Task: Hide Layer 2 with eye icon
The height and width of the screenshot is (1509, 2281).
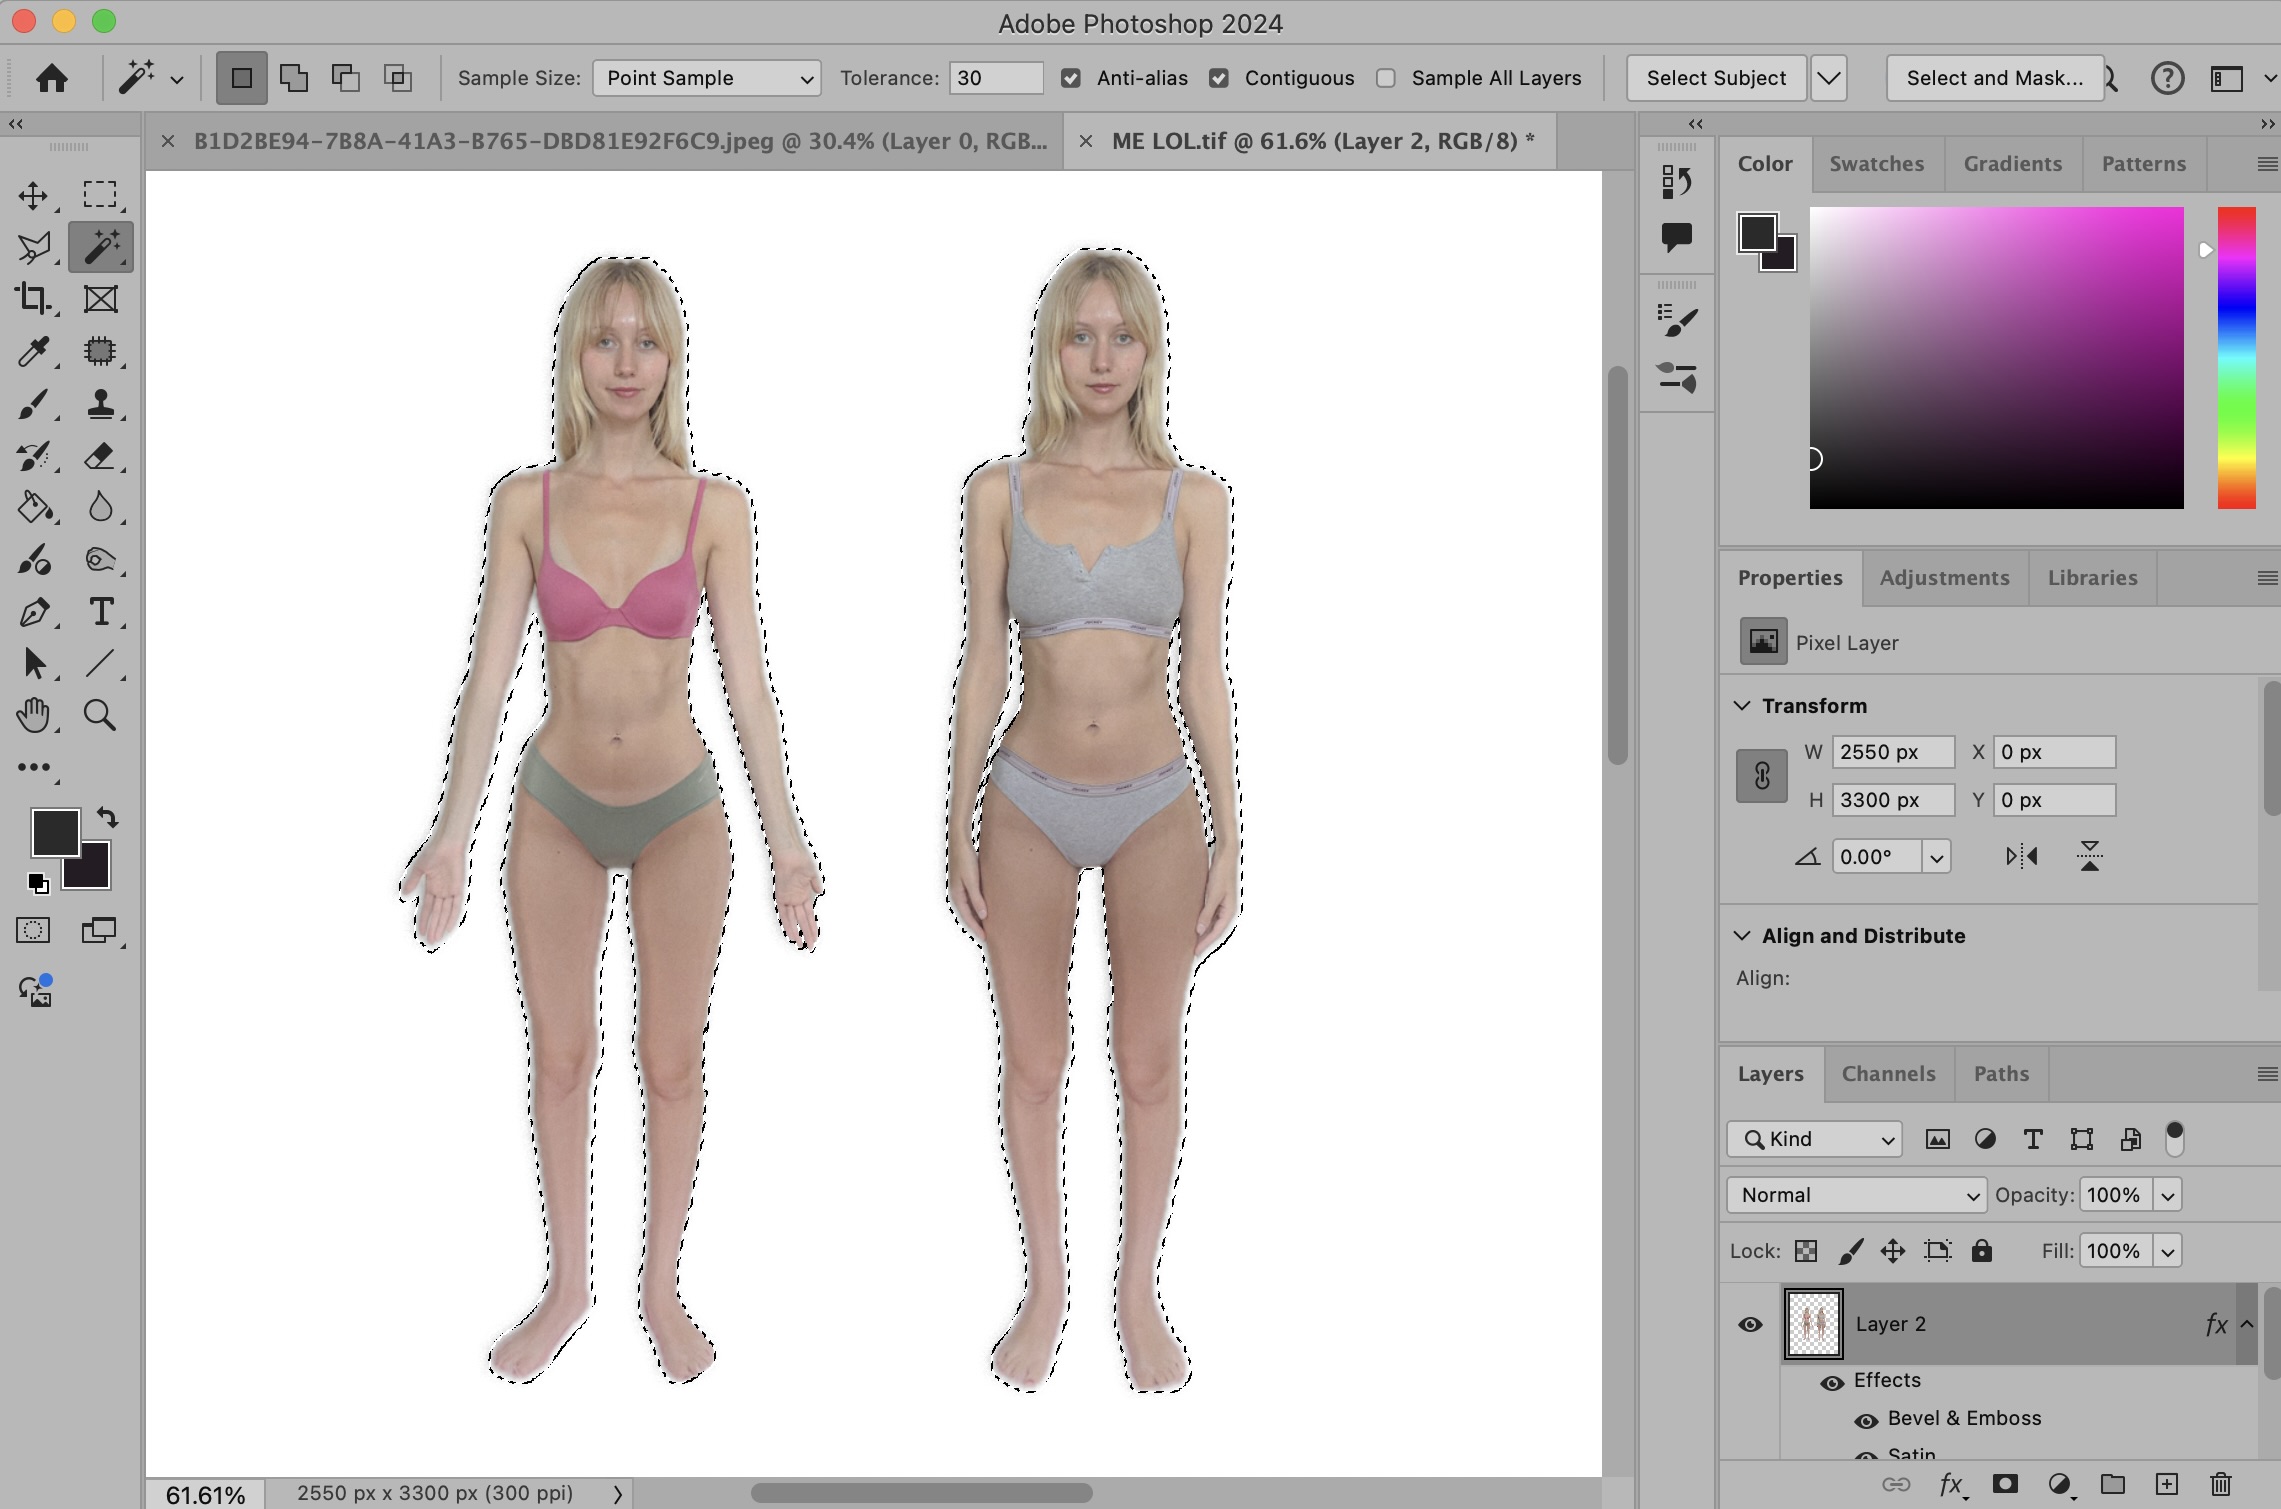Action: tap(1750, 1324)
